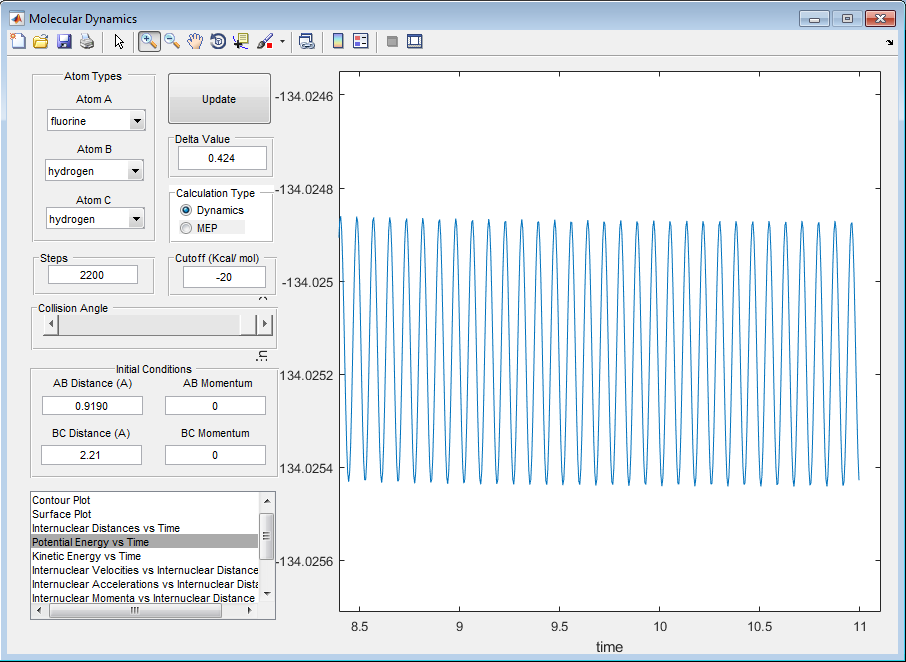Open the Atom C dropdown list
The image size is (906, 662).
point(137,219)
